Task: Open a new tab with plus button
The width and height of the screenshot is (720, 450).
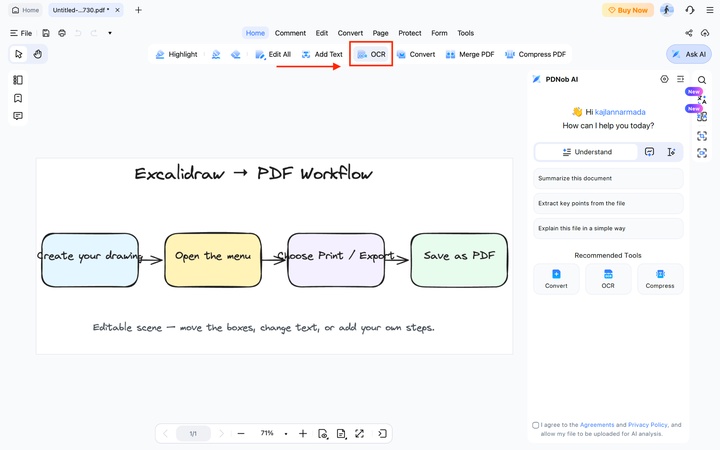Action: coord(138,10)
